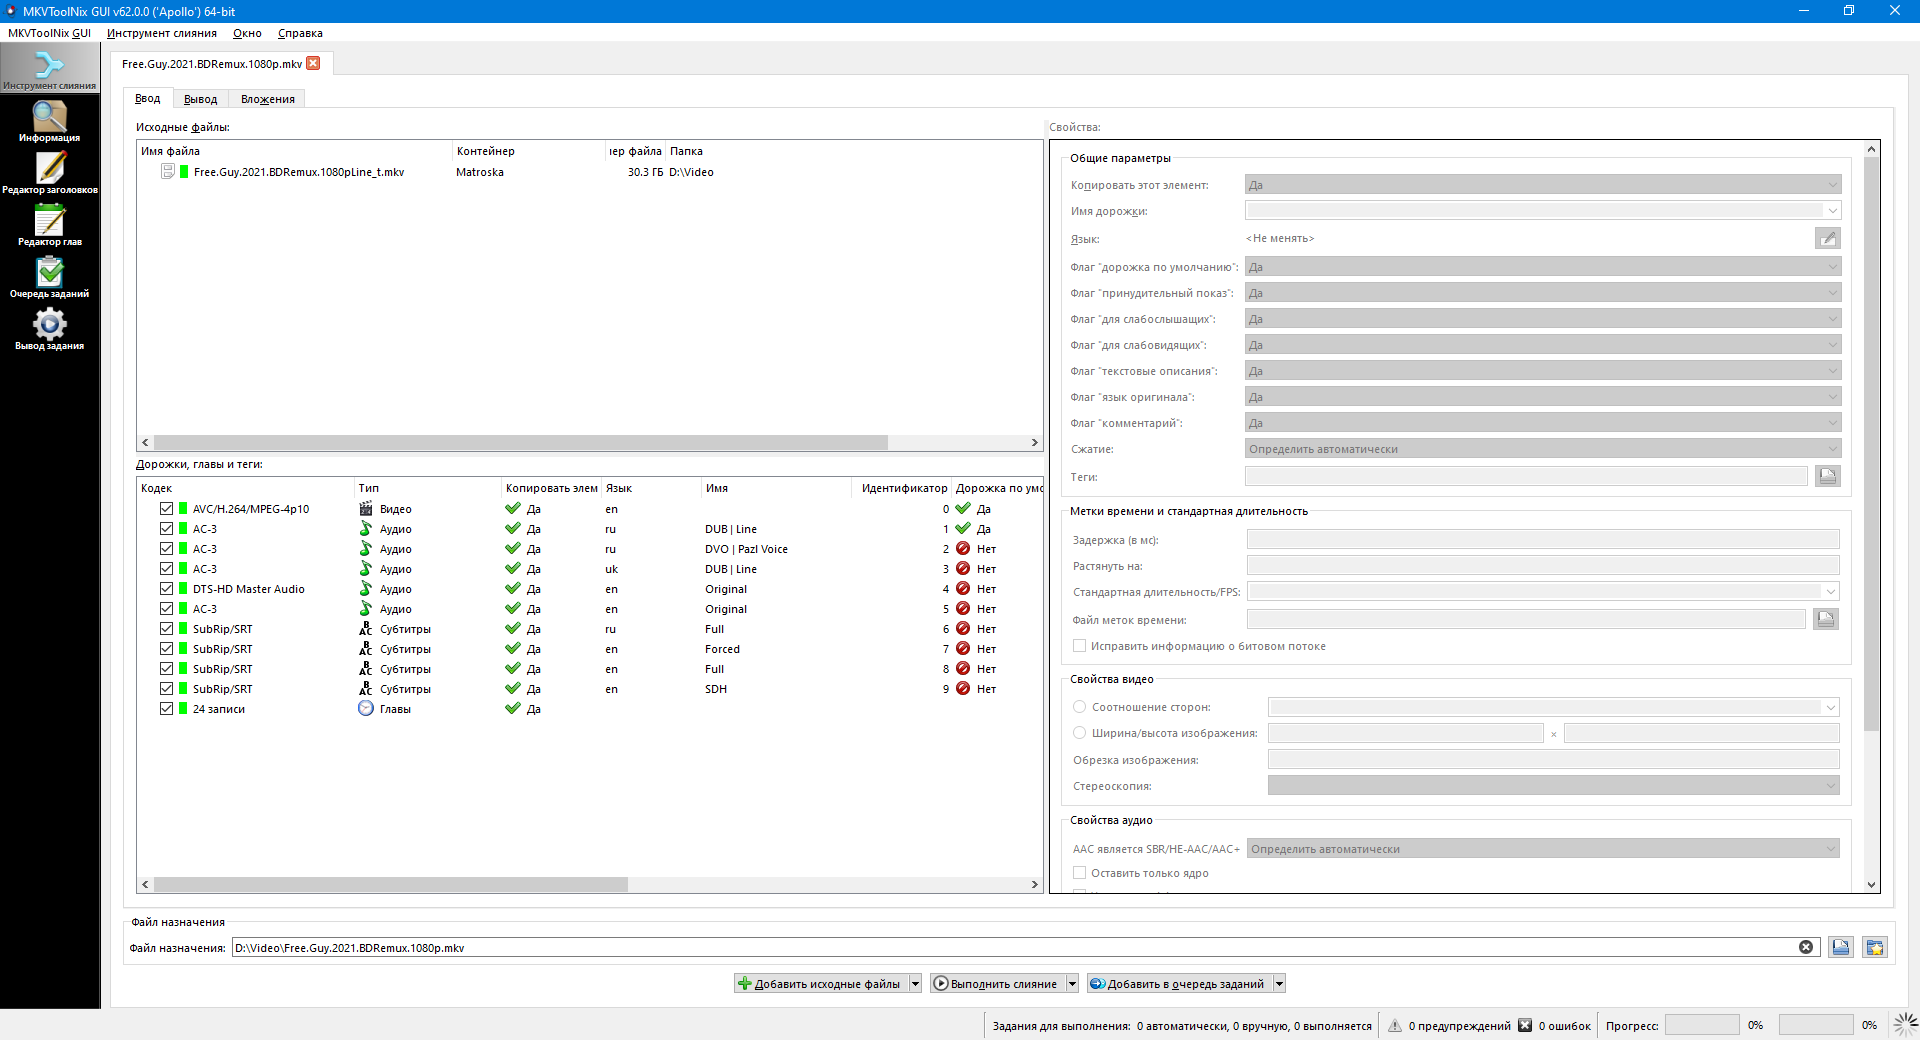Open 'Имя дорожки' combo box
This screenshot has width=1920, height=1040.
point(1543,211)
